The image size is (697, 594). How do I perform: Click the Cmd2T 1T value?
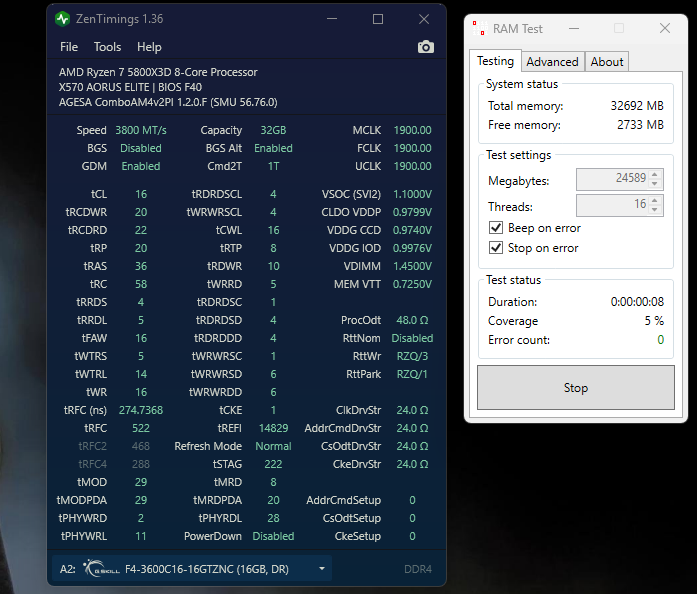(273, 166)
